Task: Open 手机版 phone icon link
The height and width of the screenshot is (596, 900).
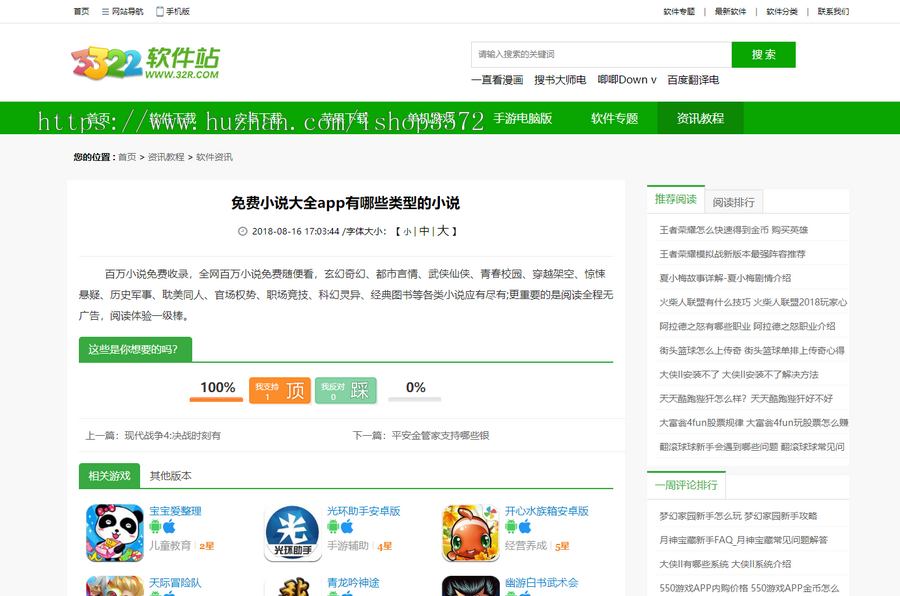Action: coord(173,11)
